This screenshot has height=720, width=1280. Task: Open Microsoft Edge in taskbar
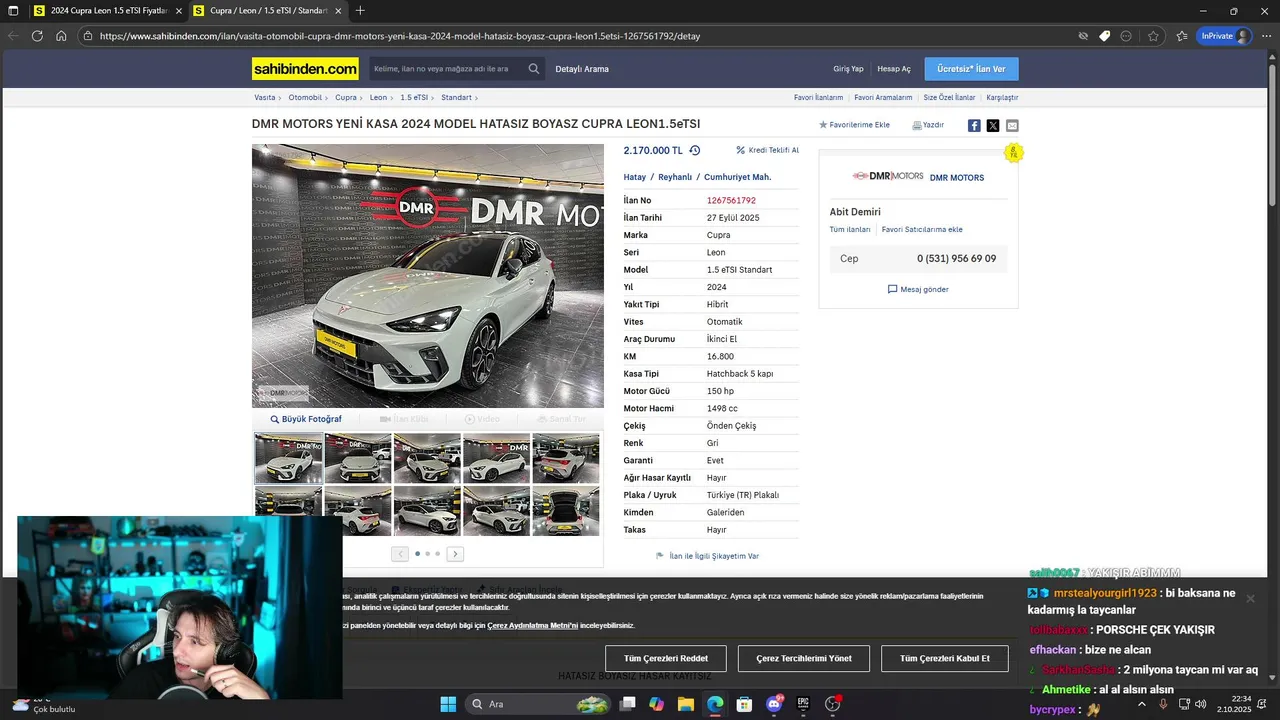coord(715,704)
